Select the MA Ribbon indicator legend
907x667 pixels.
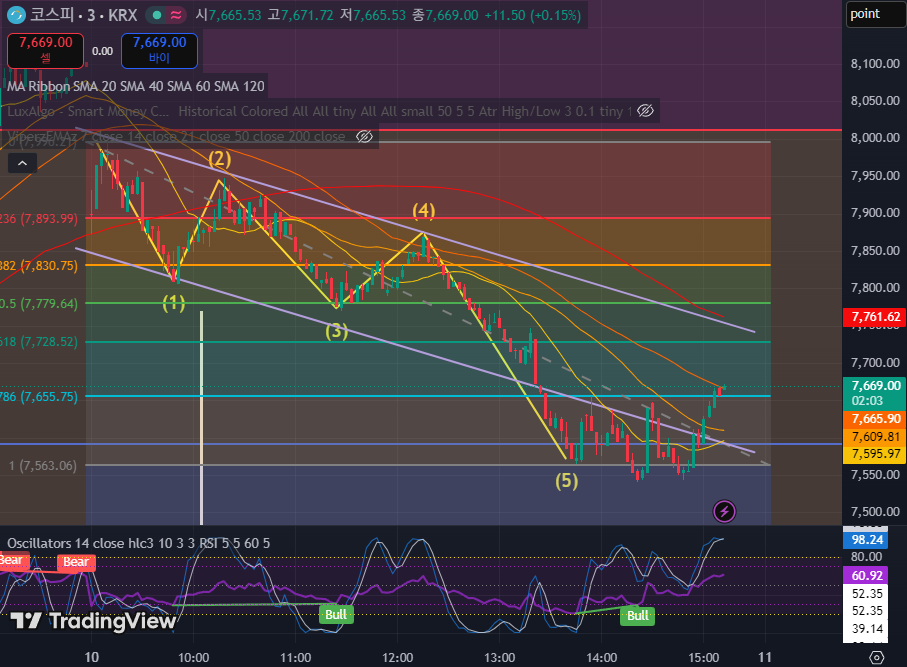[x=135, y=86]
